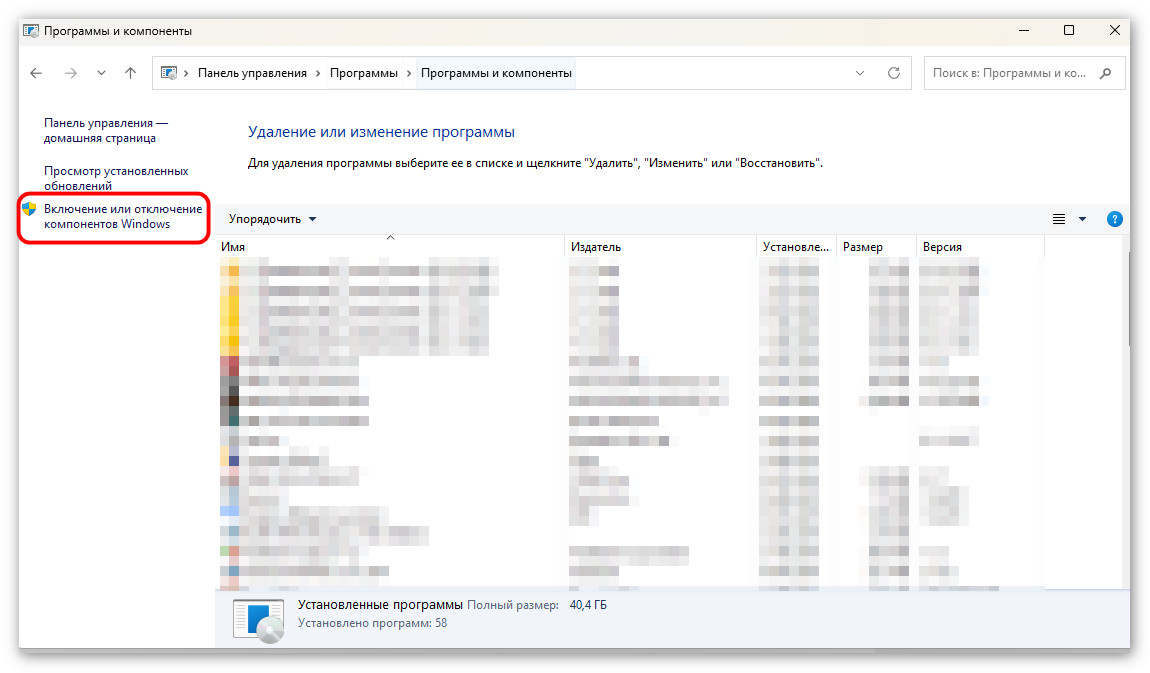Viewport: 1150px width, 673px height.
Task: Open 'Панель управления — домашняя страница' link
Action: [x=106, y=130]
